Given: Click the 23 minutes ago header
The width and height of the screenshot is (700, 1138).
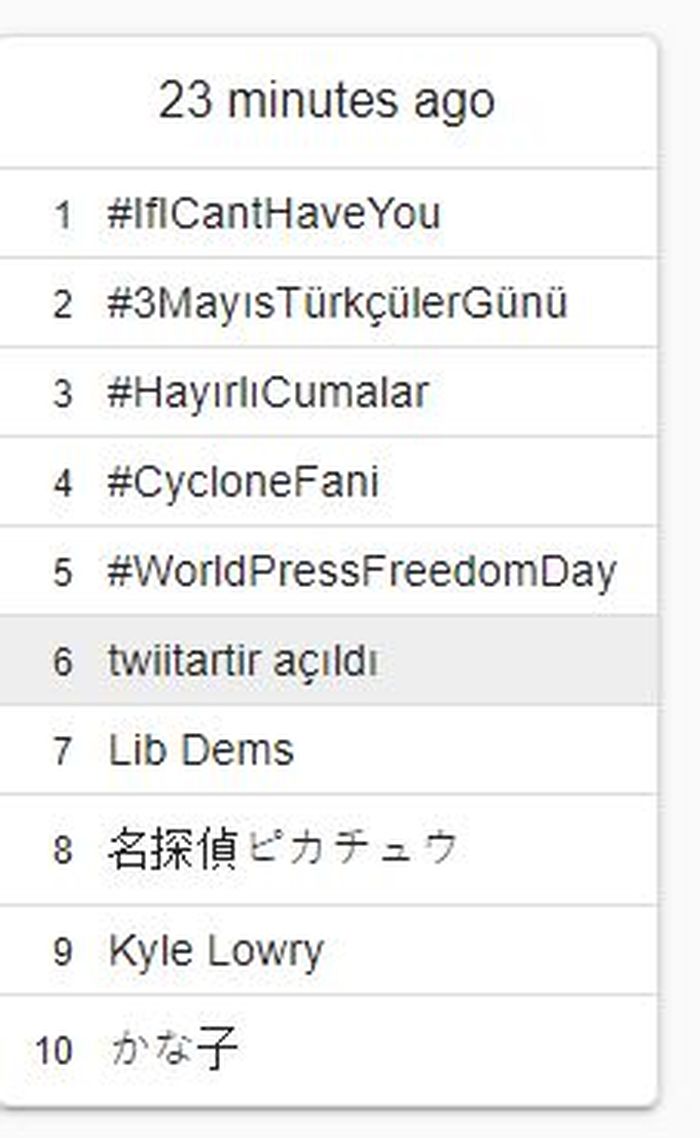Looking at the screenshot, I should click(x=330, y=99).
